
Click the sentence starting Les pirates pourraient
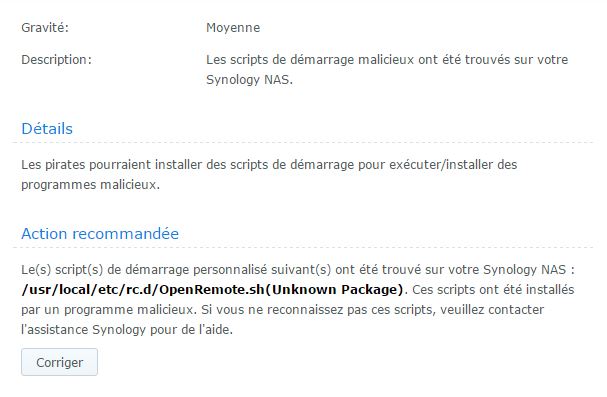click(269, 165)
